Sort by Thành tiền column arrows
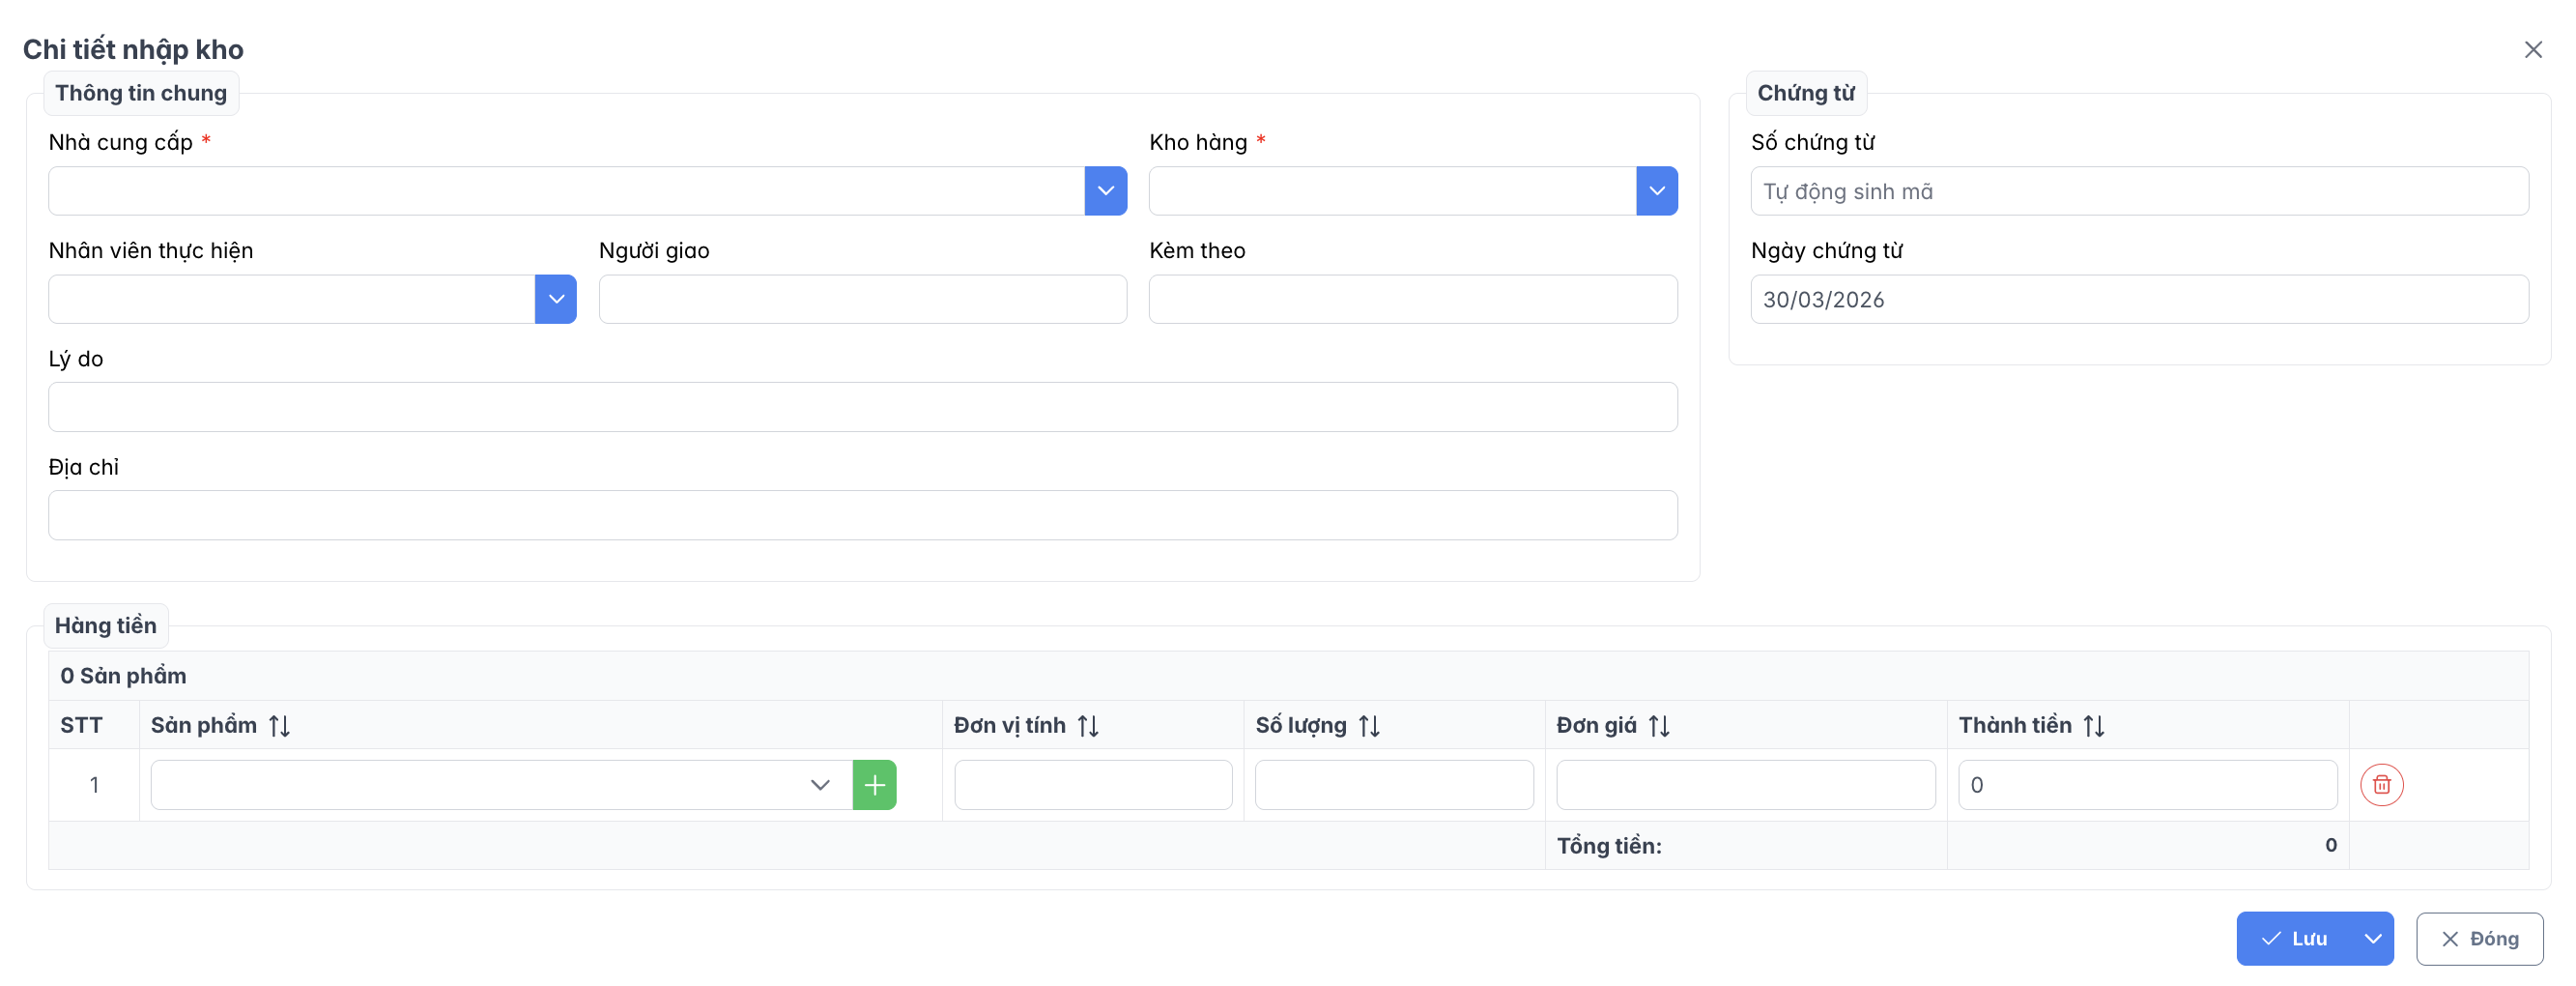 [x=2094, y=726]
